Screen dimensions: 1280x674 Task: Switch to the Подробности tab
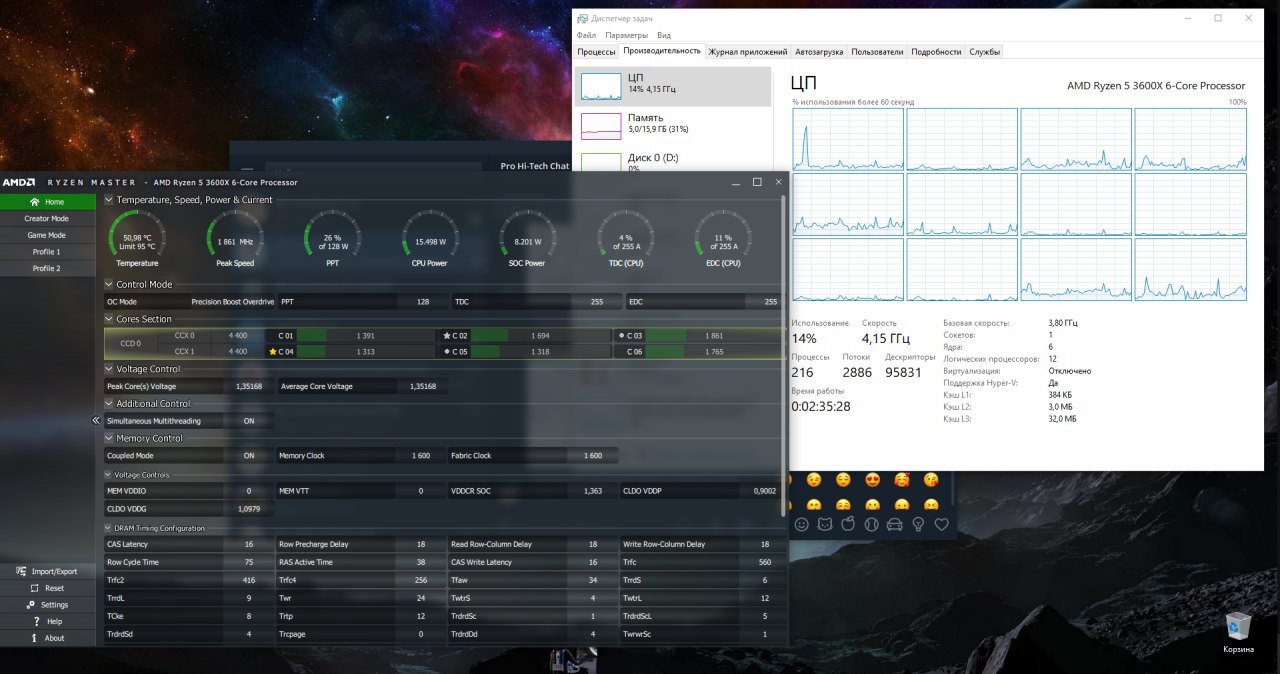pyautogui.click(x=936, y=51)
